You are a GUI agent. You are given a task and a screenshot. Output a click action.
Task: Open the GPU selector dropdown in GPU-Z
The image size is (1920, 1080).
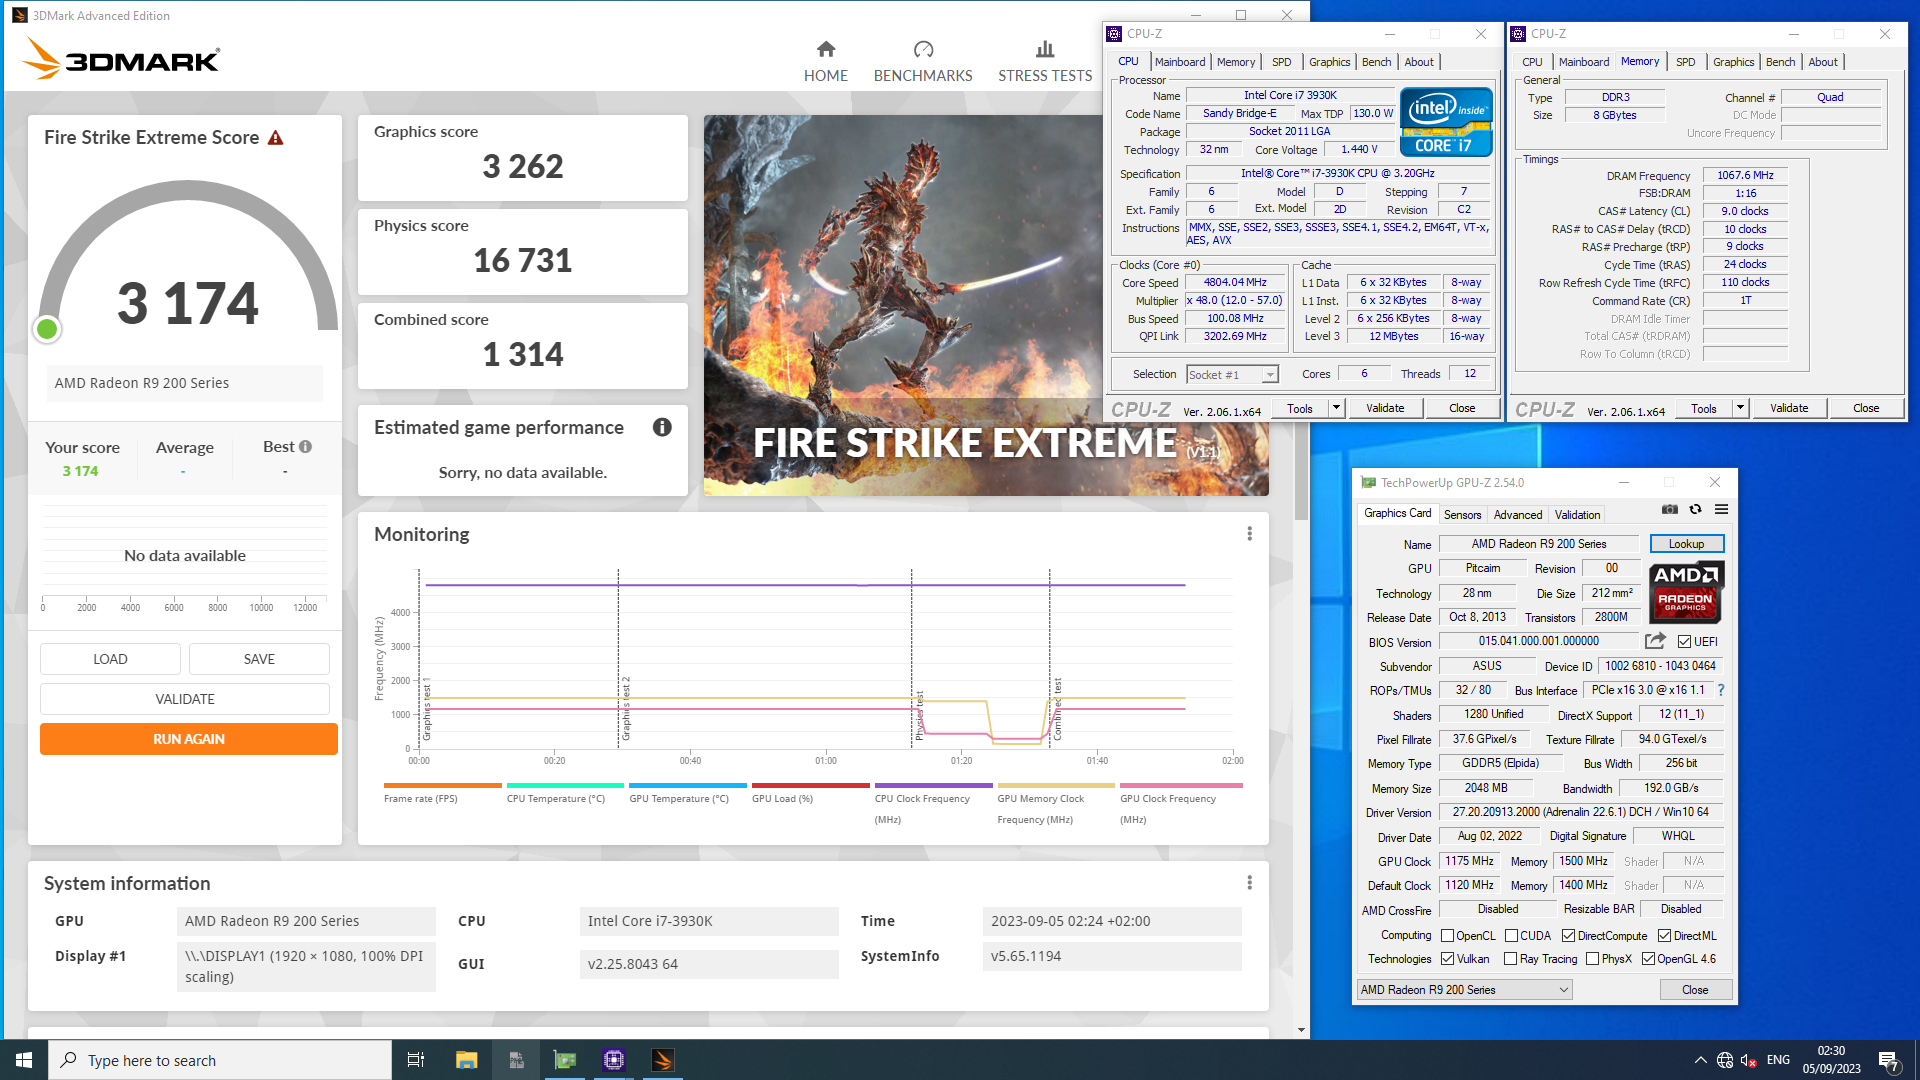click(x=1464, y=990)
